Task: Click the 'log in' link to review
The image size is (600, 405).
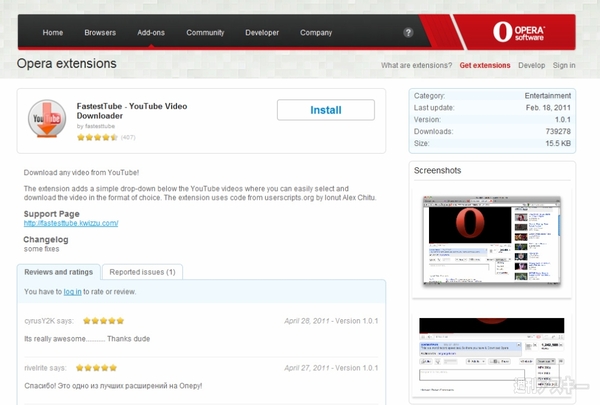Action: (72, 292)
